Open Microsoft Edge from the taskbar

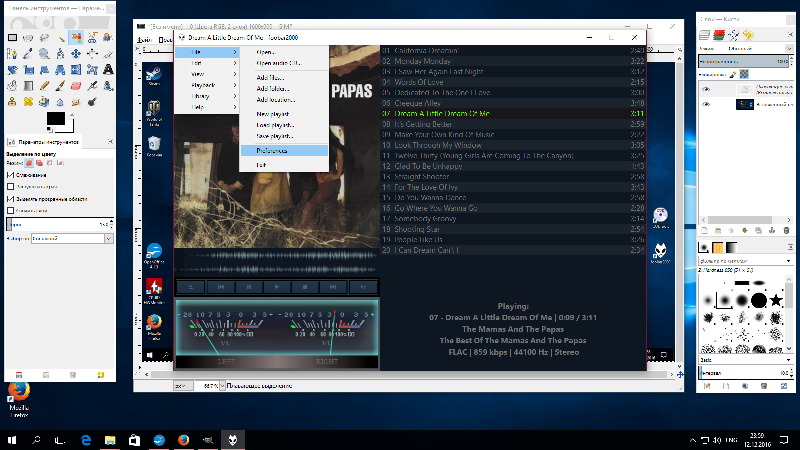[x=86, y=440]
